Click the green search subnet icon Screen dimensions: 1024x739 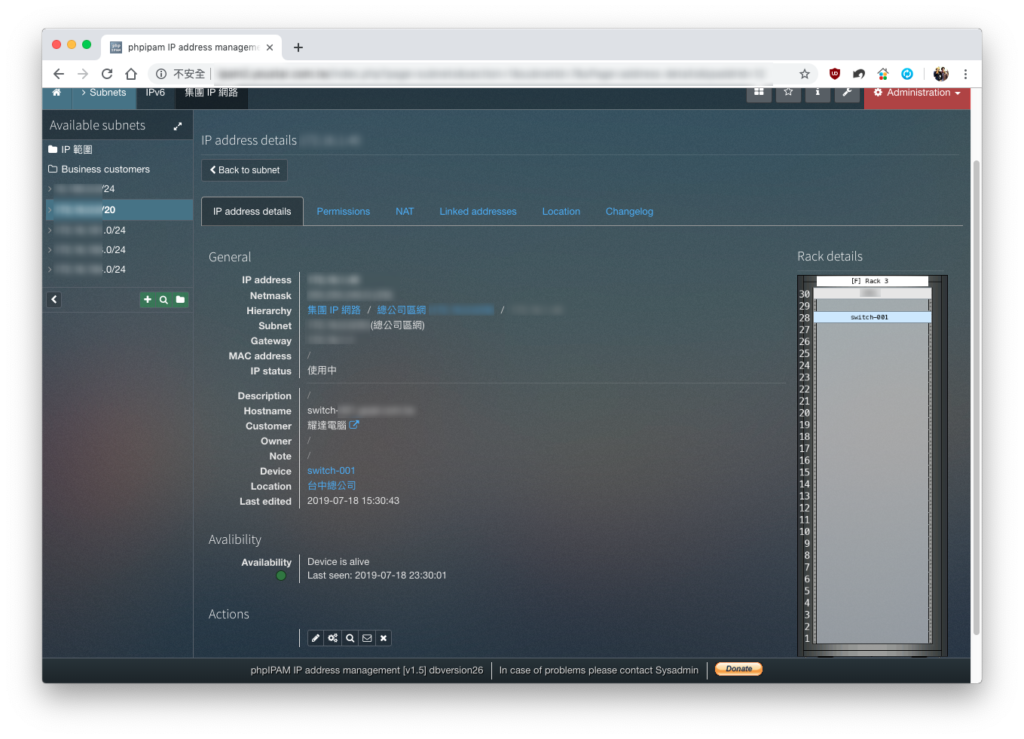click(164, 300)
